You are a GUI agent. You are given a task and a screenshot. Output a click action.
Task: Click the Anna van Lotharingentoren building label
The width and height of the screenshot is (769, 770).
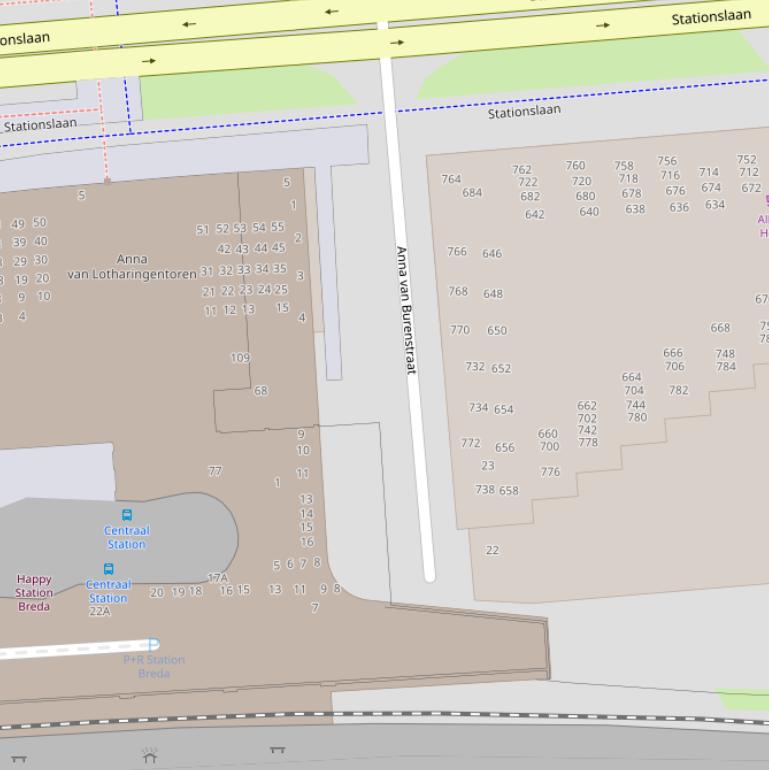132,266
